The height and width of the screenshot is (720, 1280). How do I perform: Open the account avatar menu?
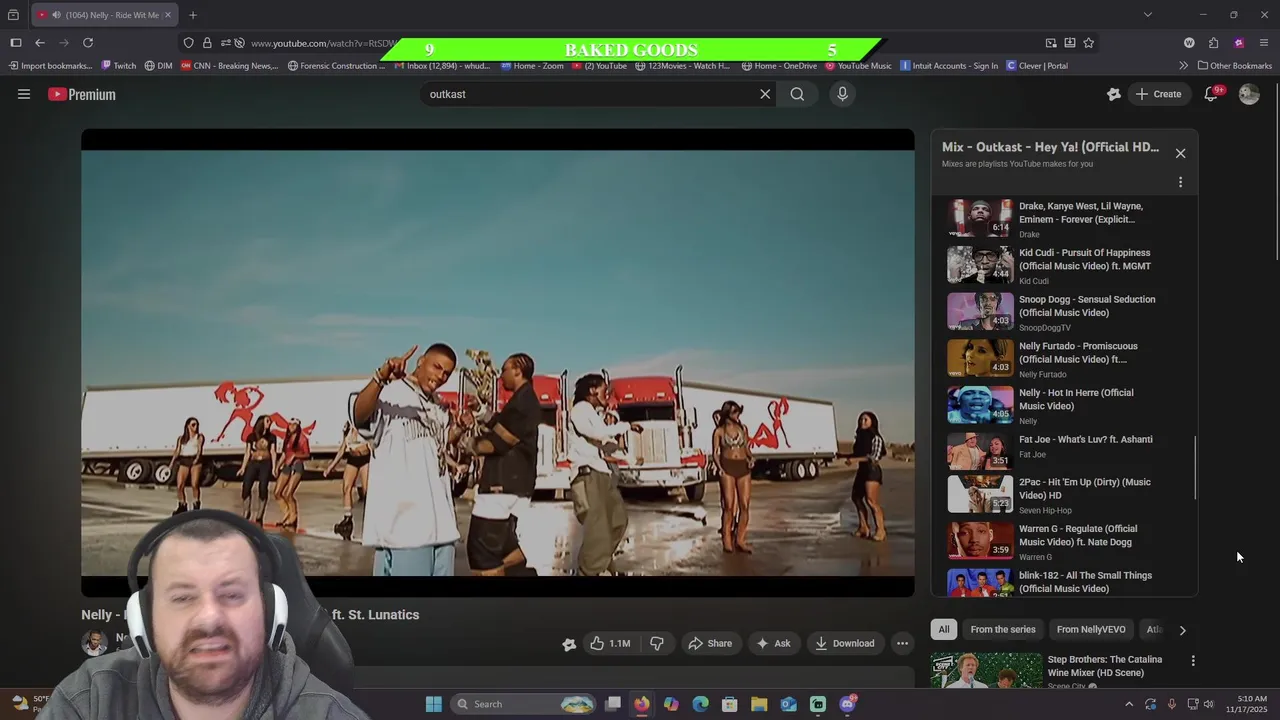pos(1249,94)
